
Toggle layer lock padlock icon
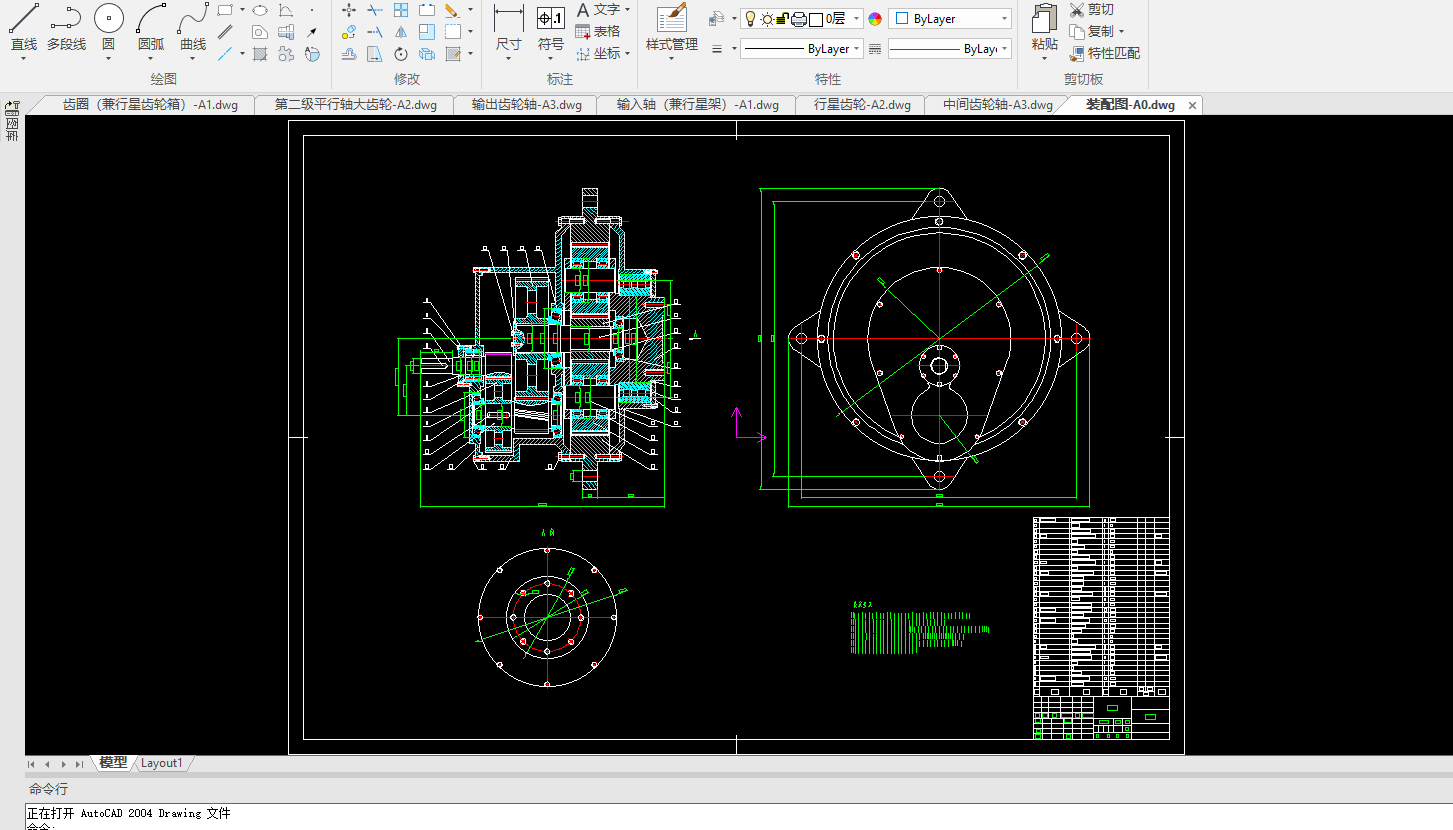click(782, 18)
